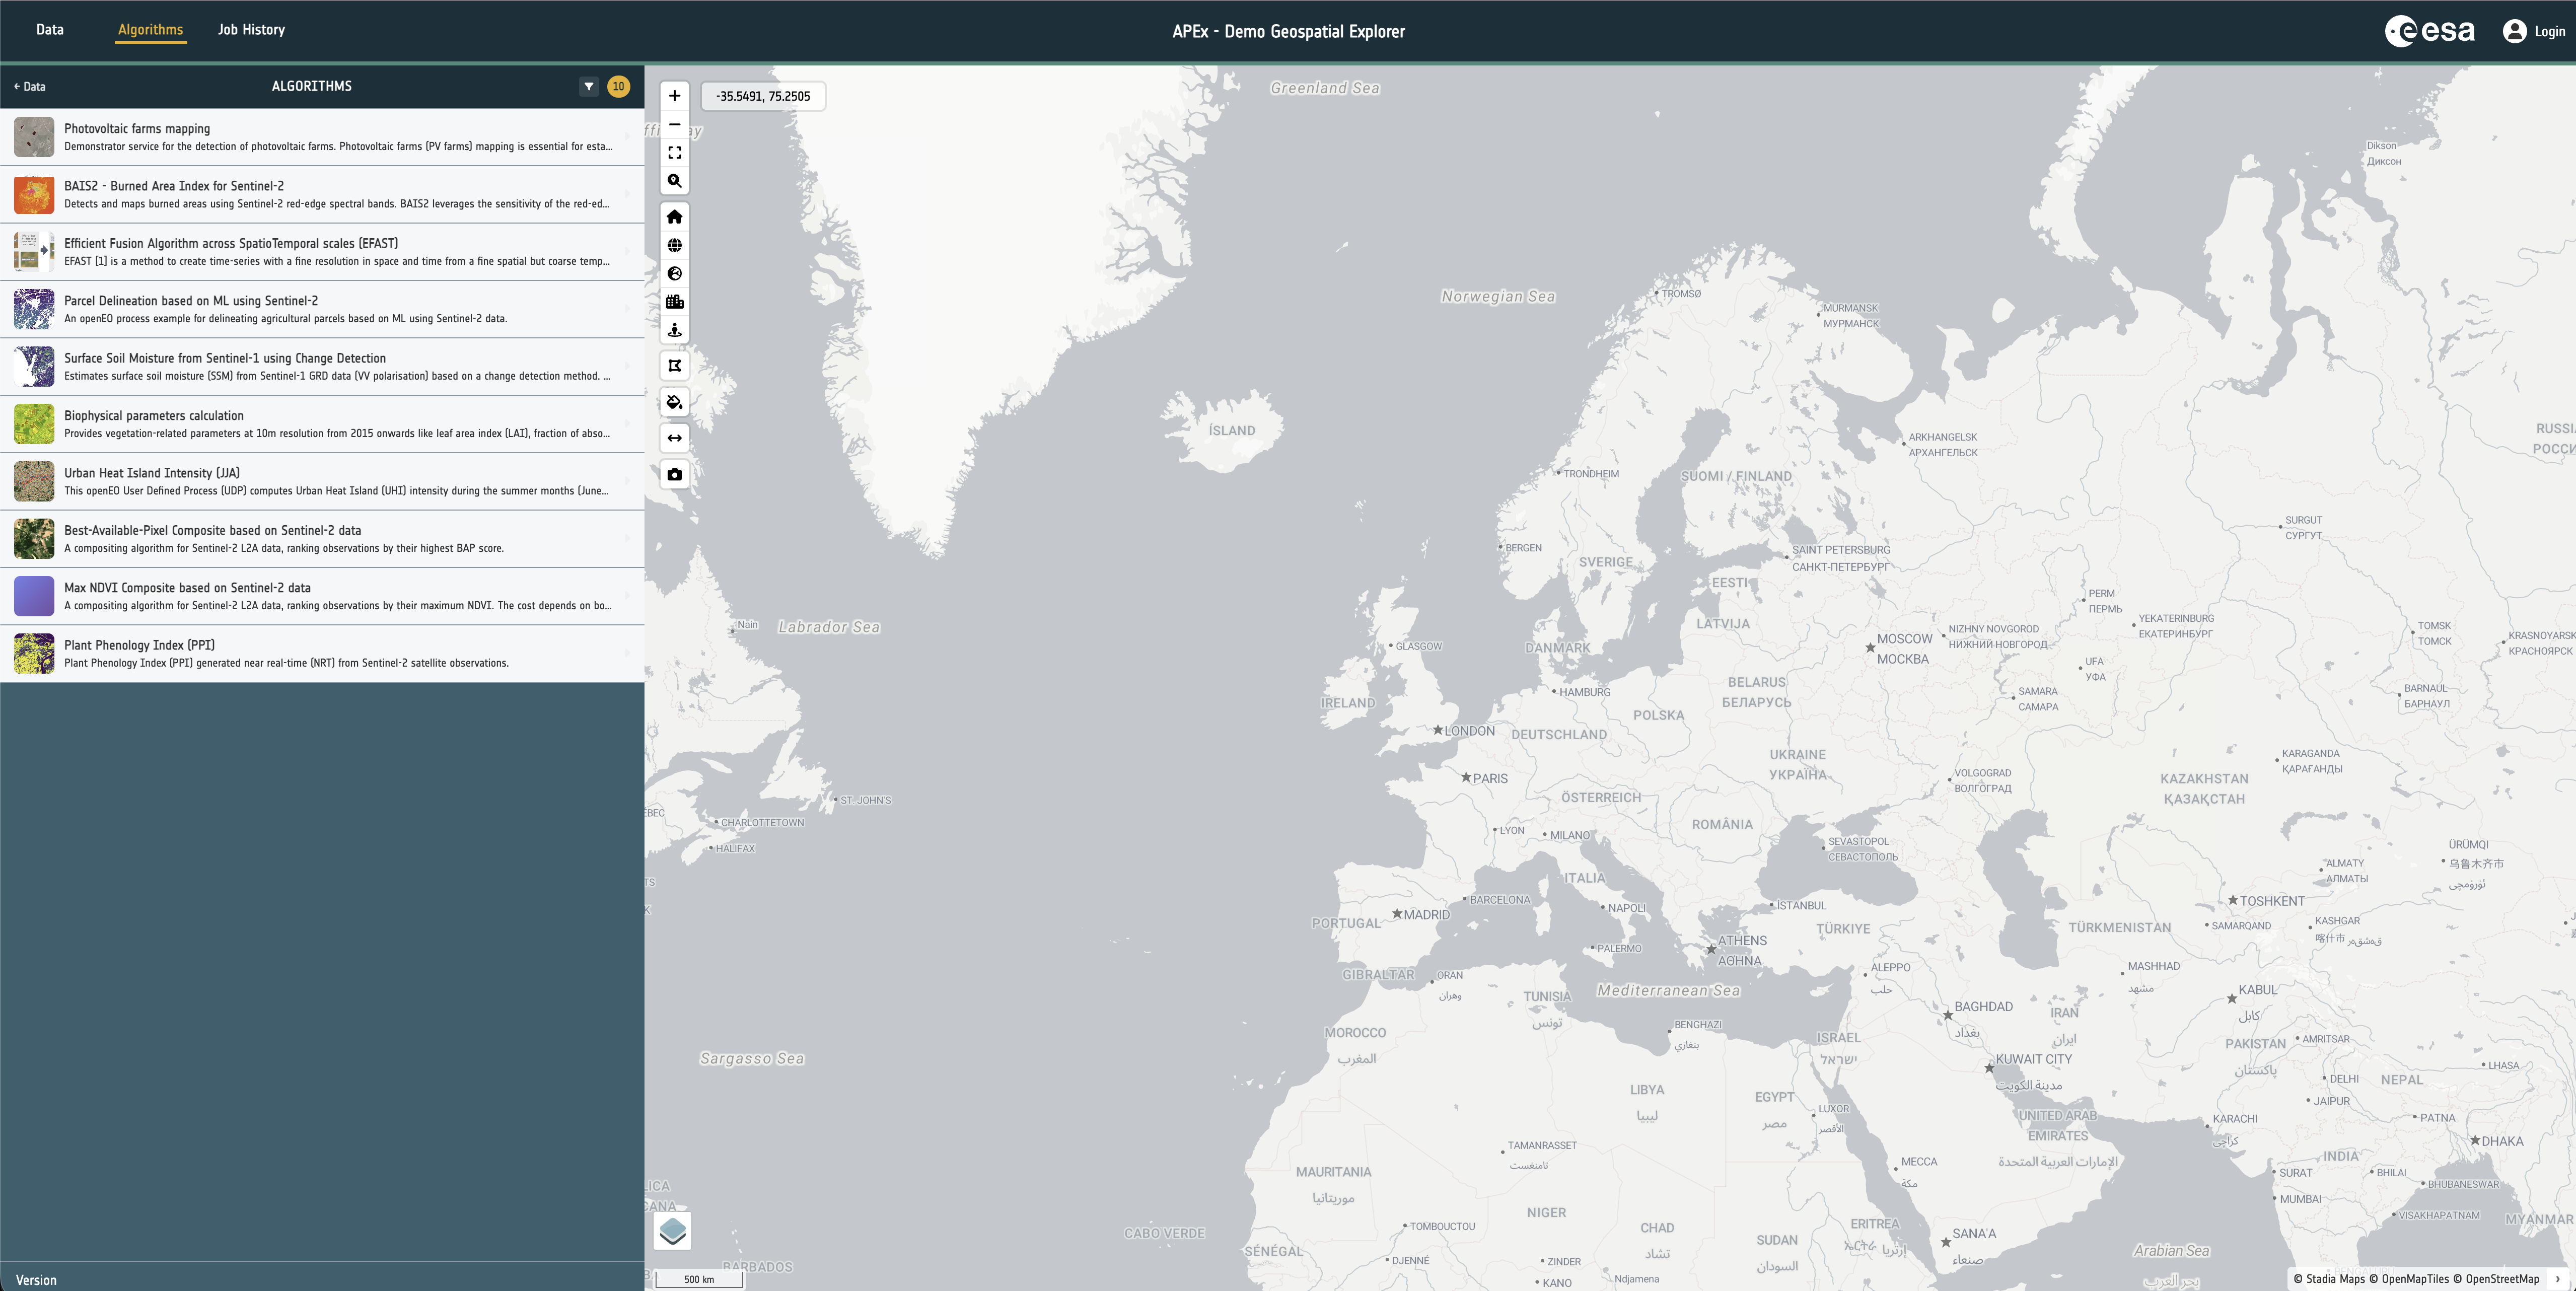
Task: Click the ESA logo in header
Action: tap(2430, 31)
